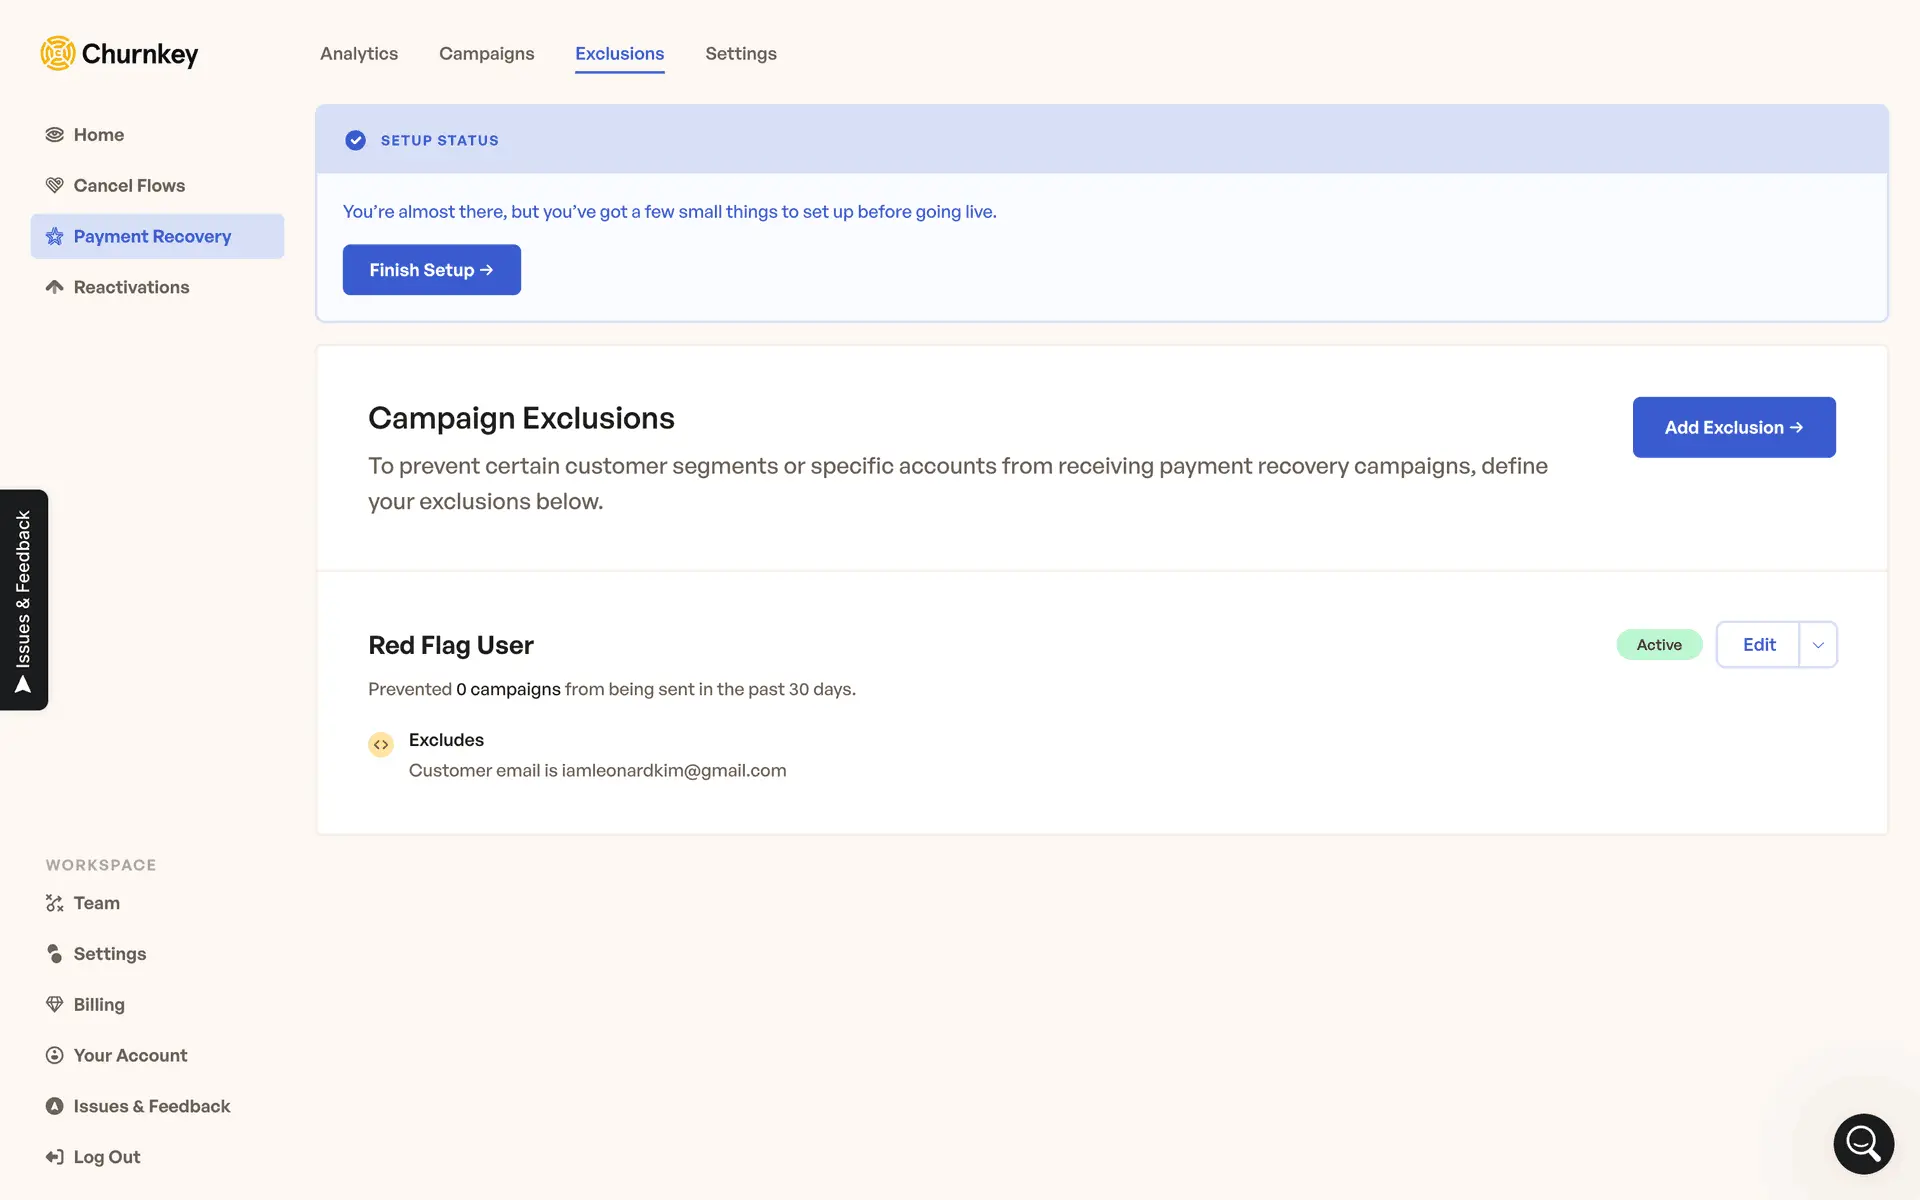Click the Excludes code icon
The height and width of the screenshot is (1200, 1920).
click(x=381, y=745)
